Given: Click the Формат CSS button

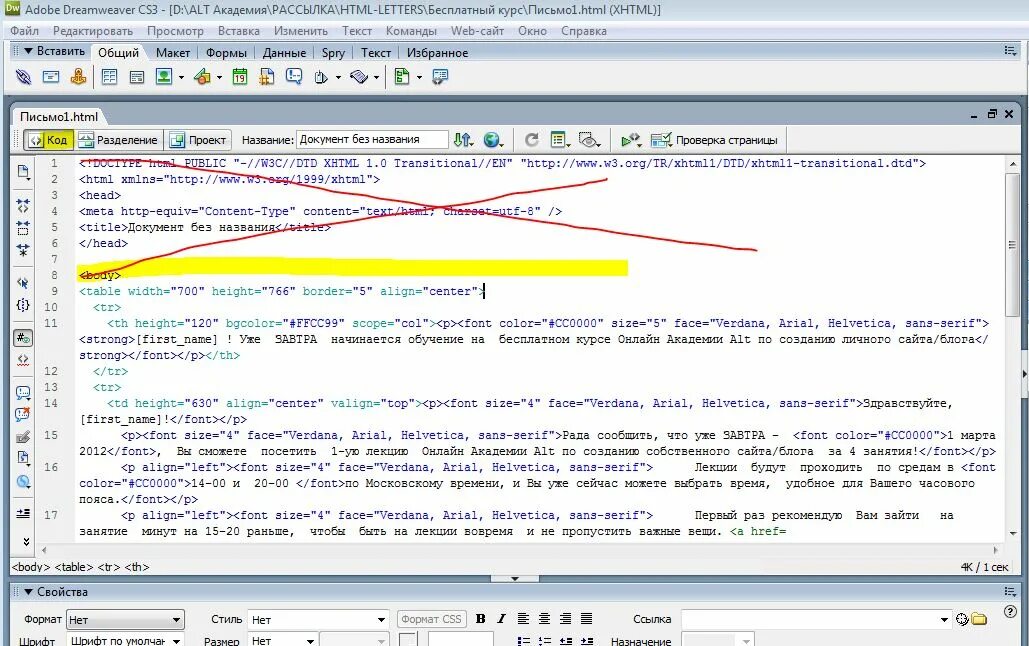Looking at the screenshot, I should pos(431,619).
